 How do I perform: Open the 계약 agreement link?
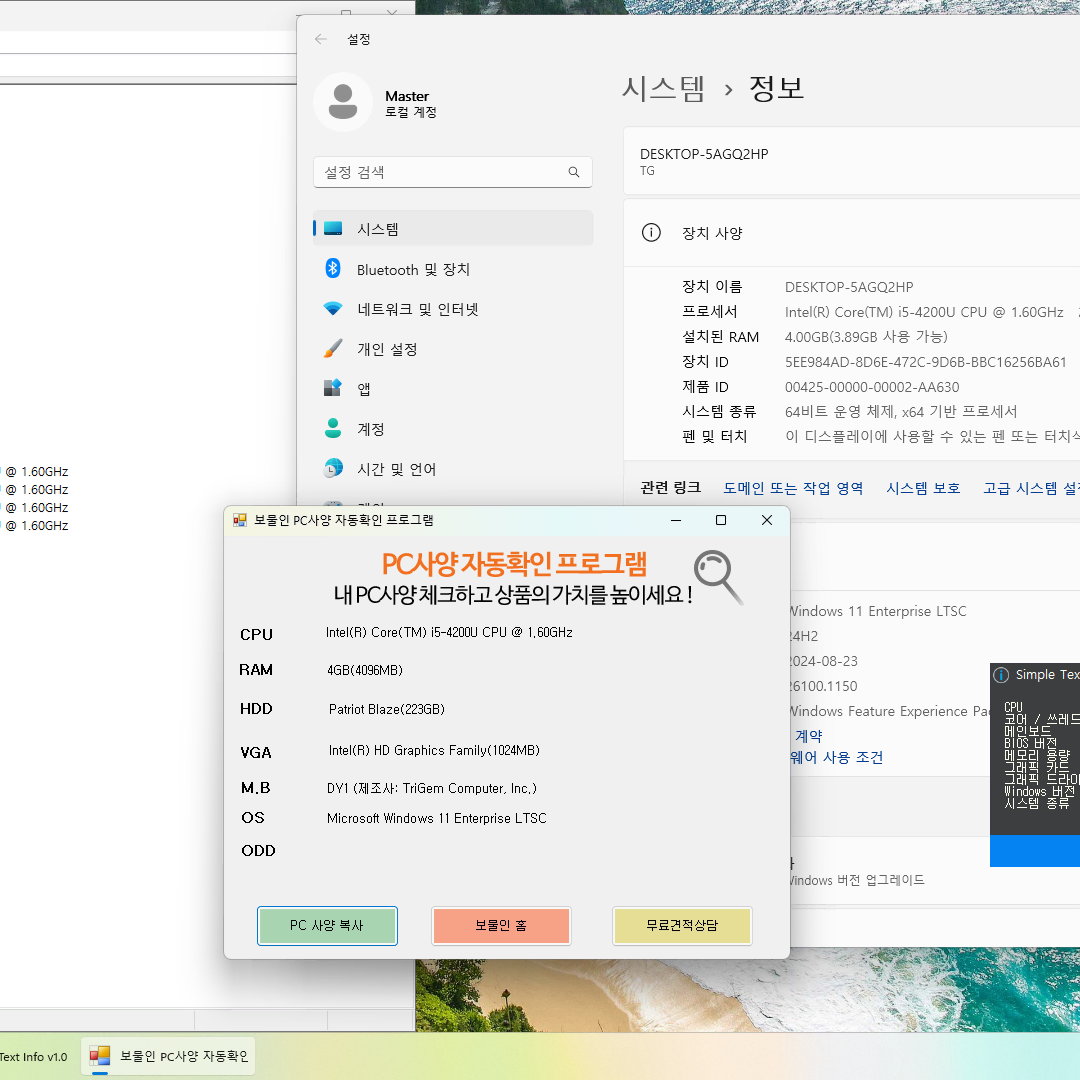809,736
